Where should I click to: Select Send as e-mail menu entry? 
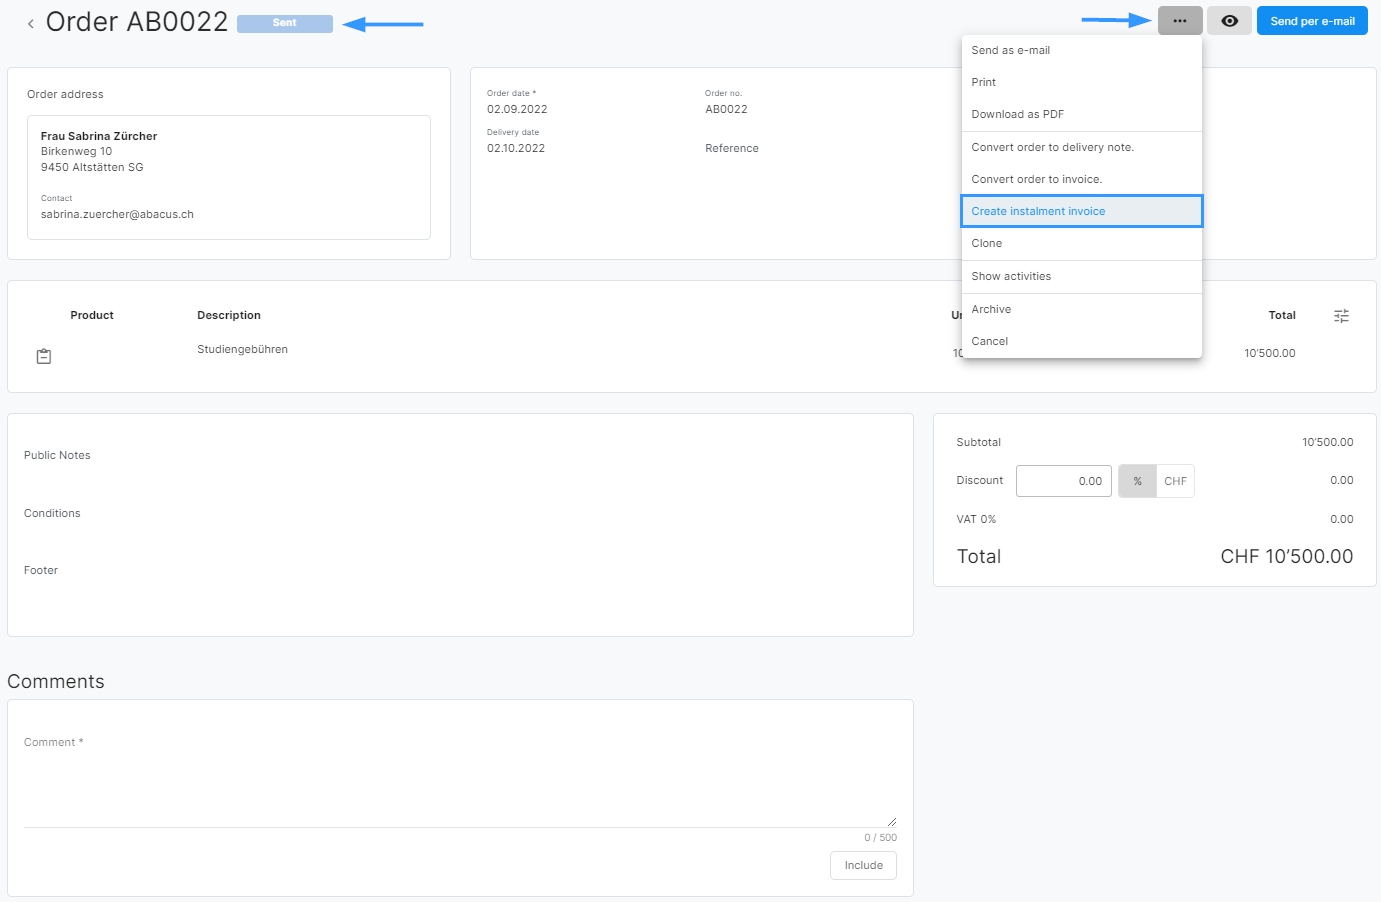(x=1010, y=50)
